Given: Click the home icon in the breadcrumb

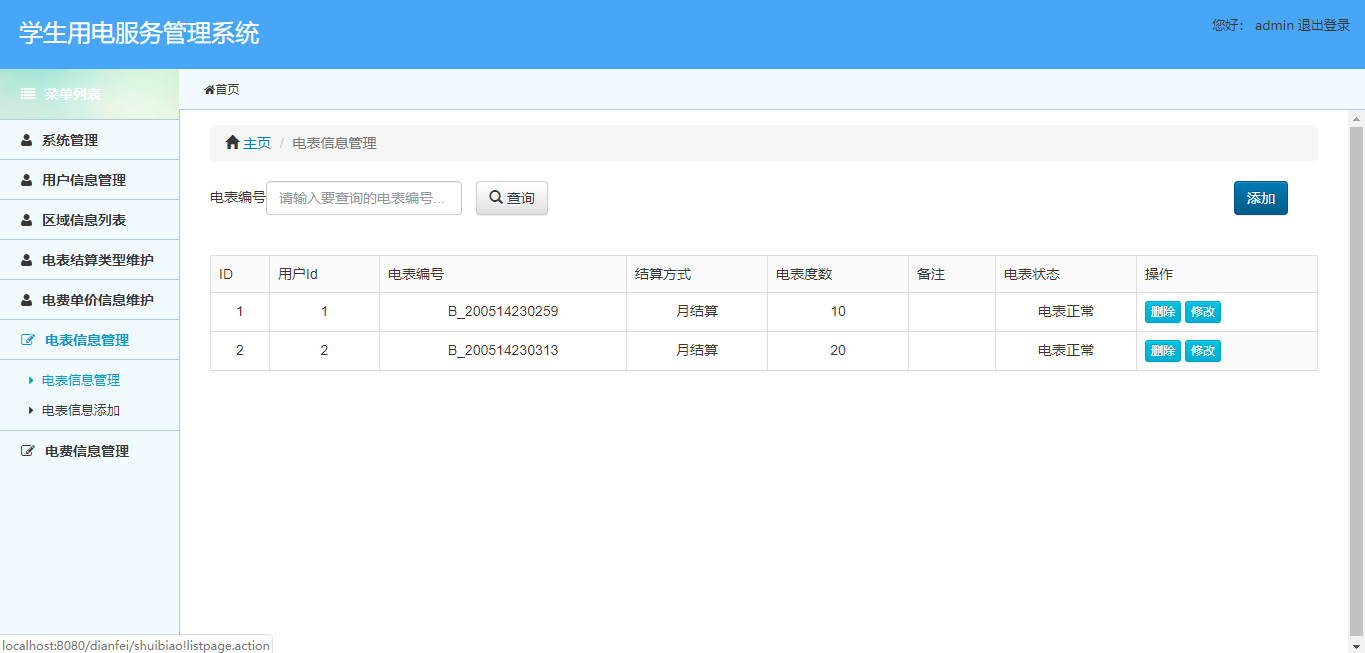Looking at the screenshot, I should 232,143.
